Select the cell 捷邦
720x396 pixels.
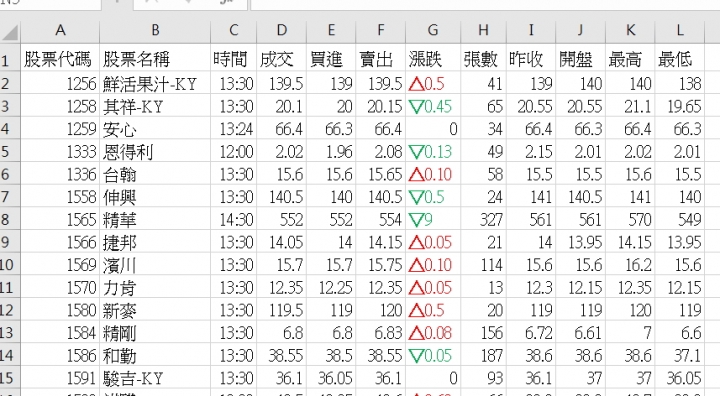(155, 242)
